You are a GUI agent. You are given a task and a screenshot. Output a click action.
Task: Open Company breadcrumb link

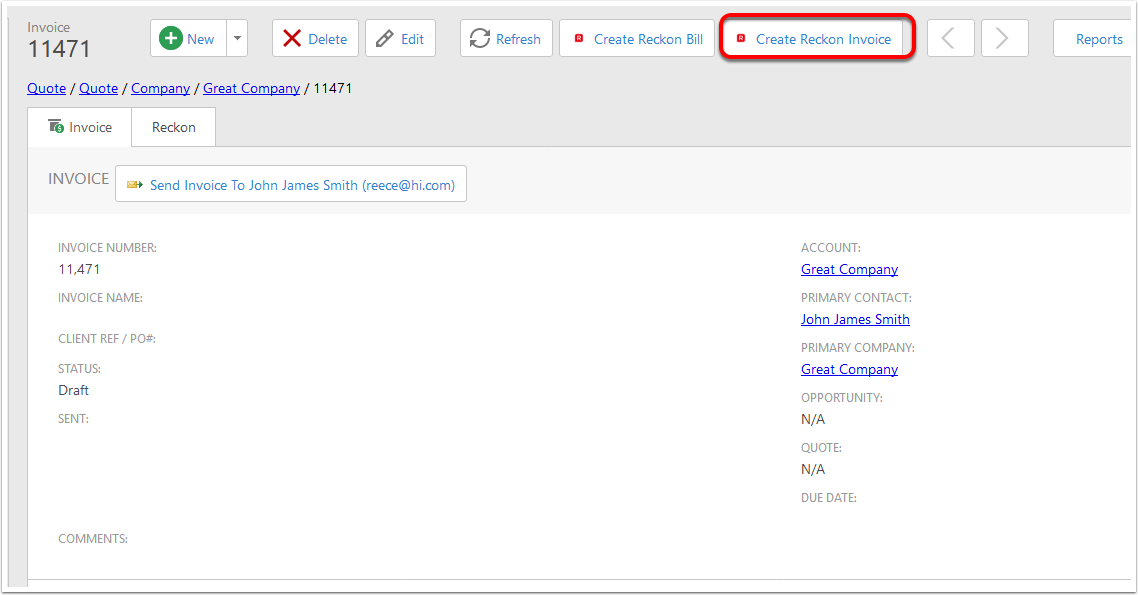160,88
